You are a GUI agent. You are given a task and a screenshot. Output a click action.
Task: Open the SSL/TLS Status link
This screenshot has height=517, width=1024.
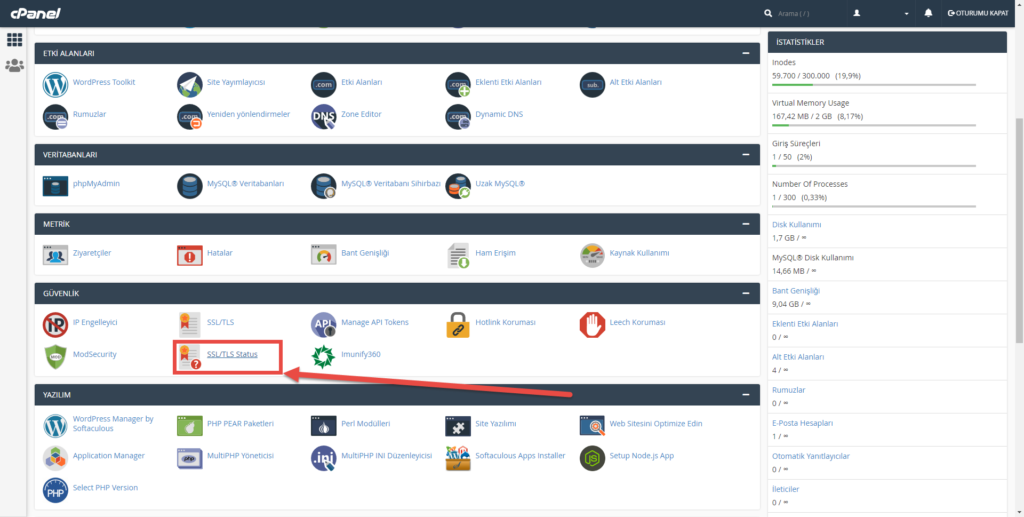pos(232,354)
